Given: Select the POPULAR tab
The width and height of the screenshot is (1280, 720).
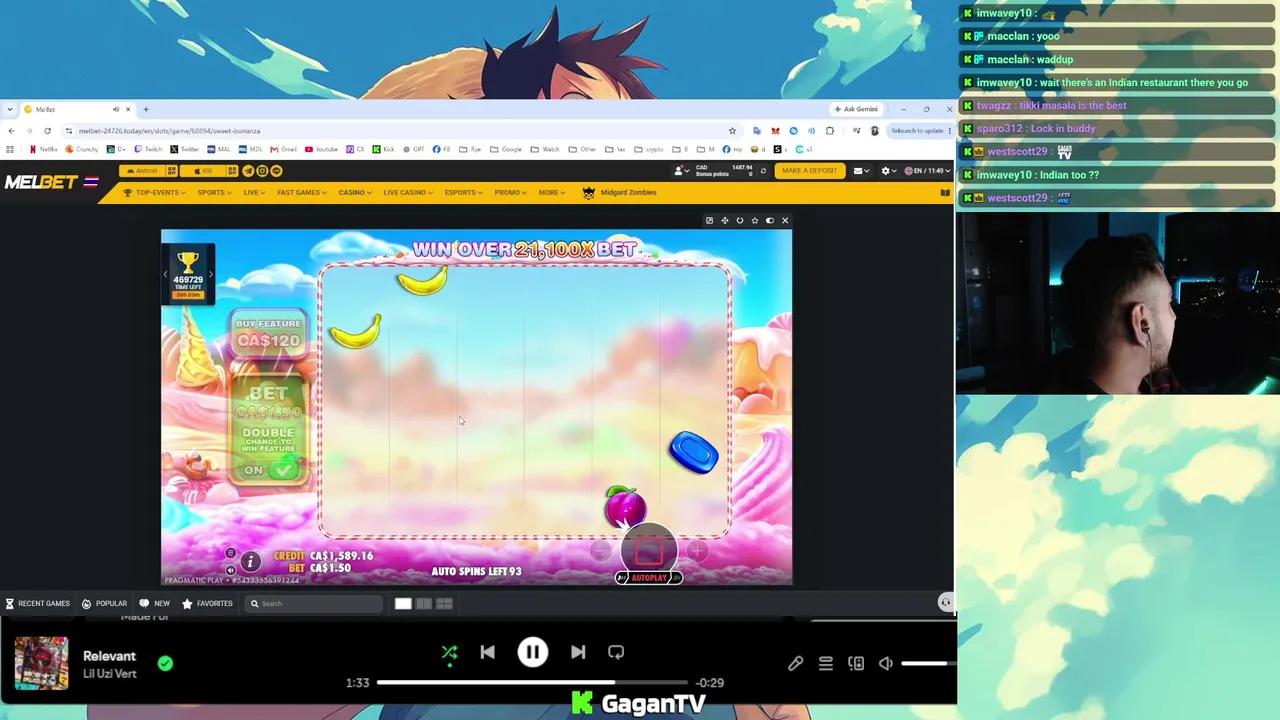Looking at the screenshot, I should click(x=104, y=603).
